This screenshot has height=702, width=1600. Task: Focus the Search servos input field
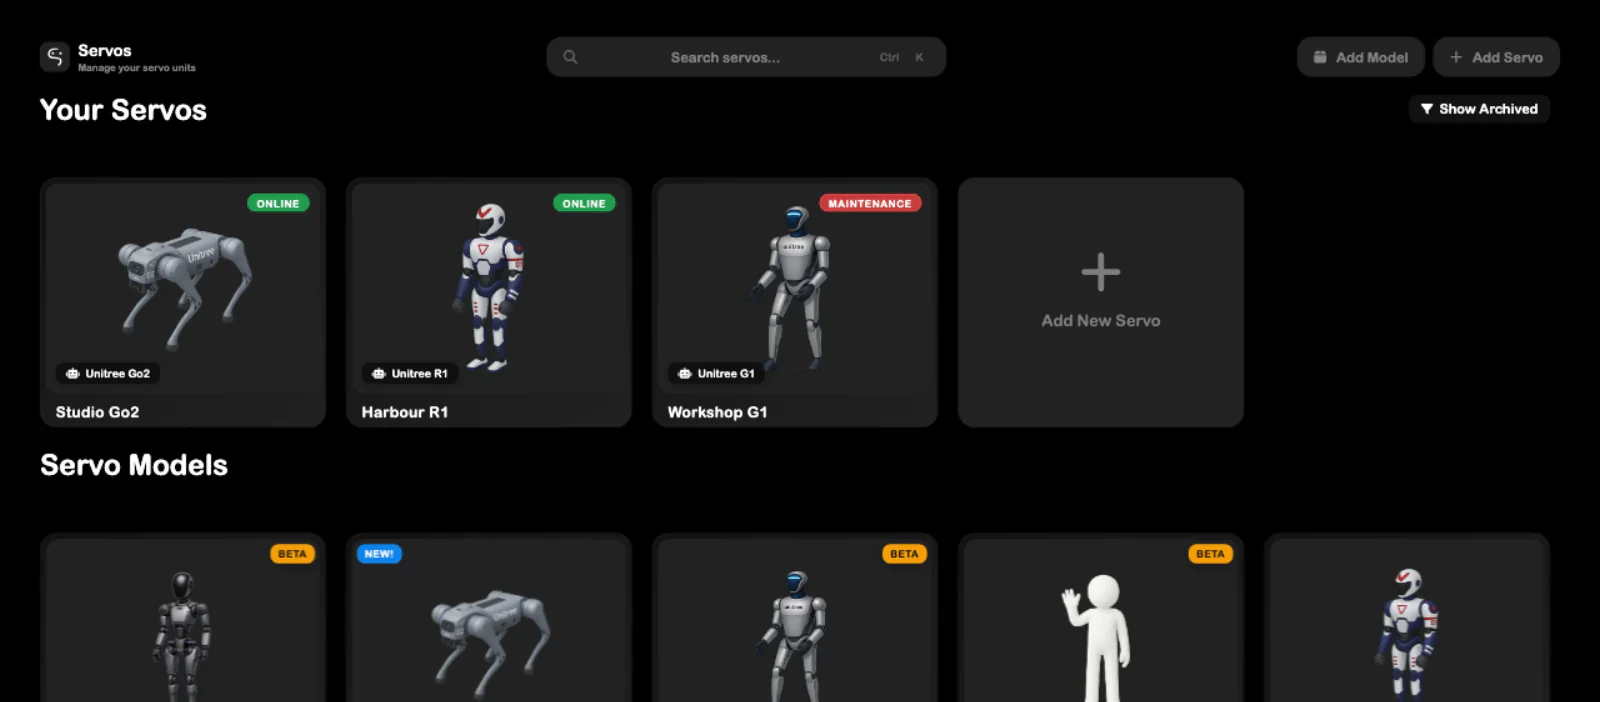(746, 57)
